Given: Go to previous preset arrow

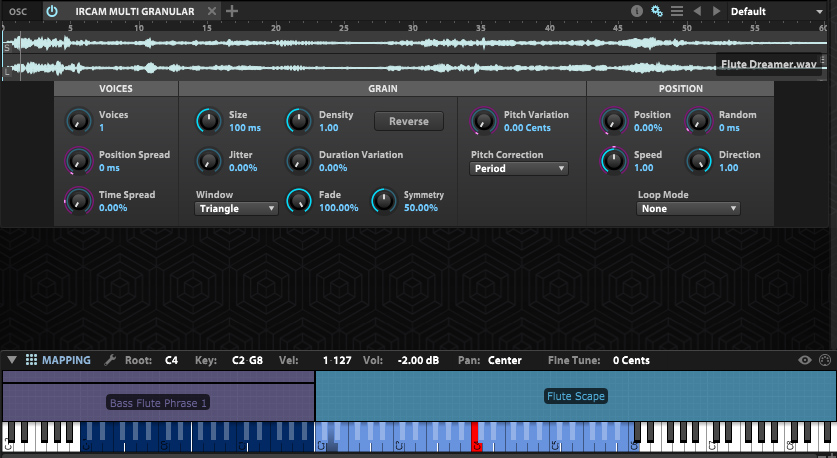Looking at the screenshot, I should (697, 11).
